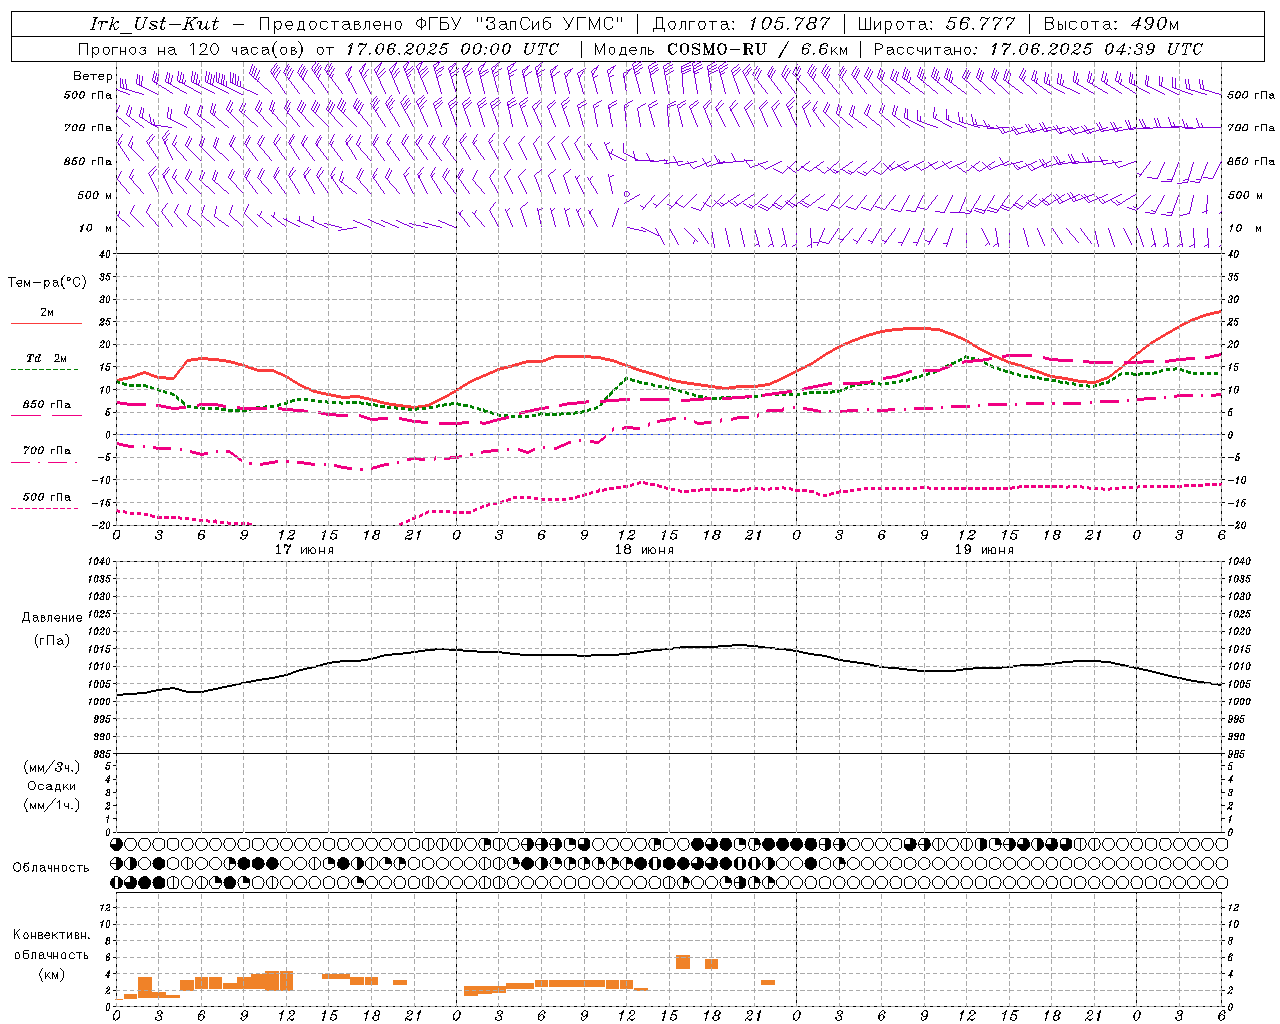Click the station name Irk_Ust-Kut
Screen dimensions: 1280x1024
[x=155, y=24]
